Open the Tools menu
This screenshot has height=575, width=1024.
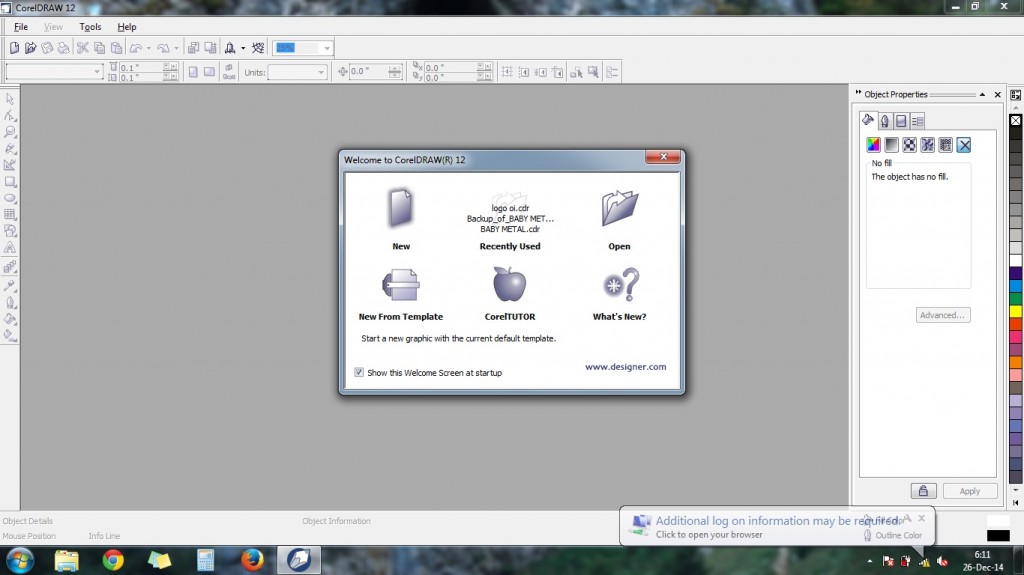pos(90,27)
